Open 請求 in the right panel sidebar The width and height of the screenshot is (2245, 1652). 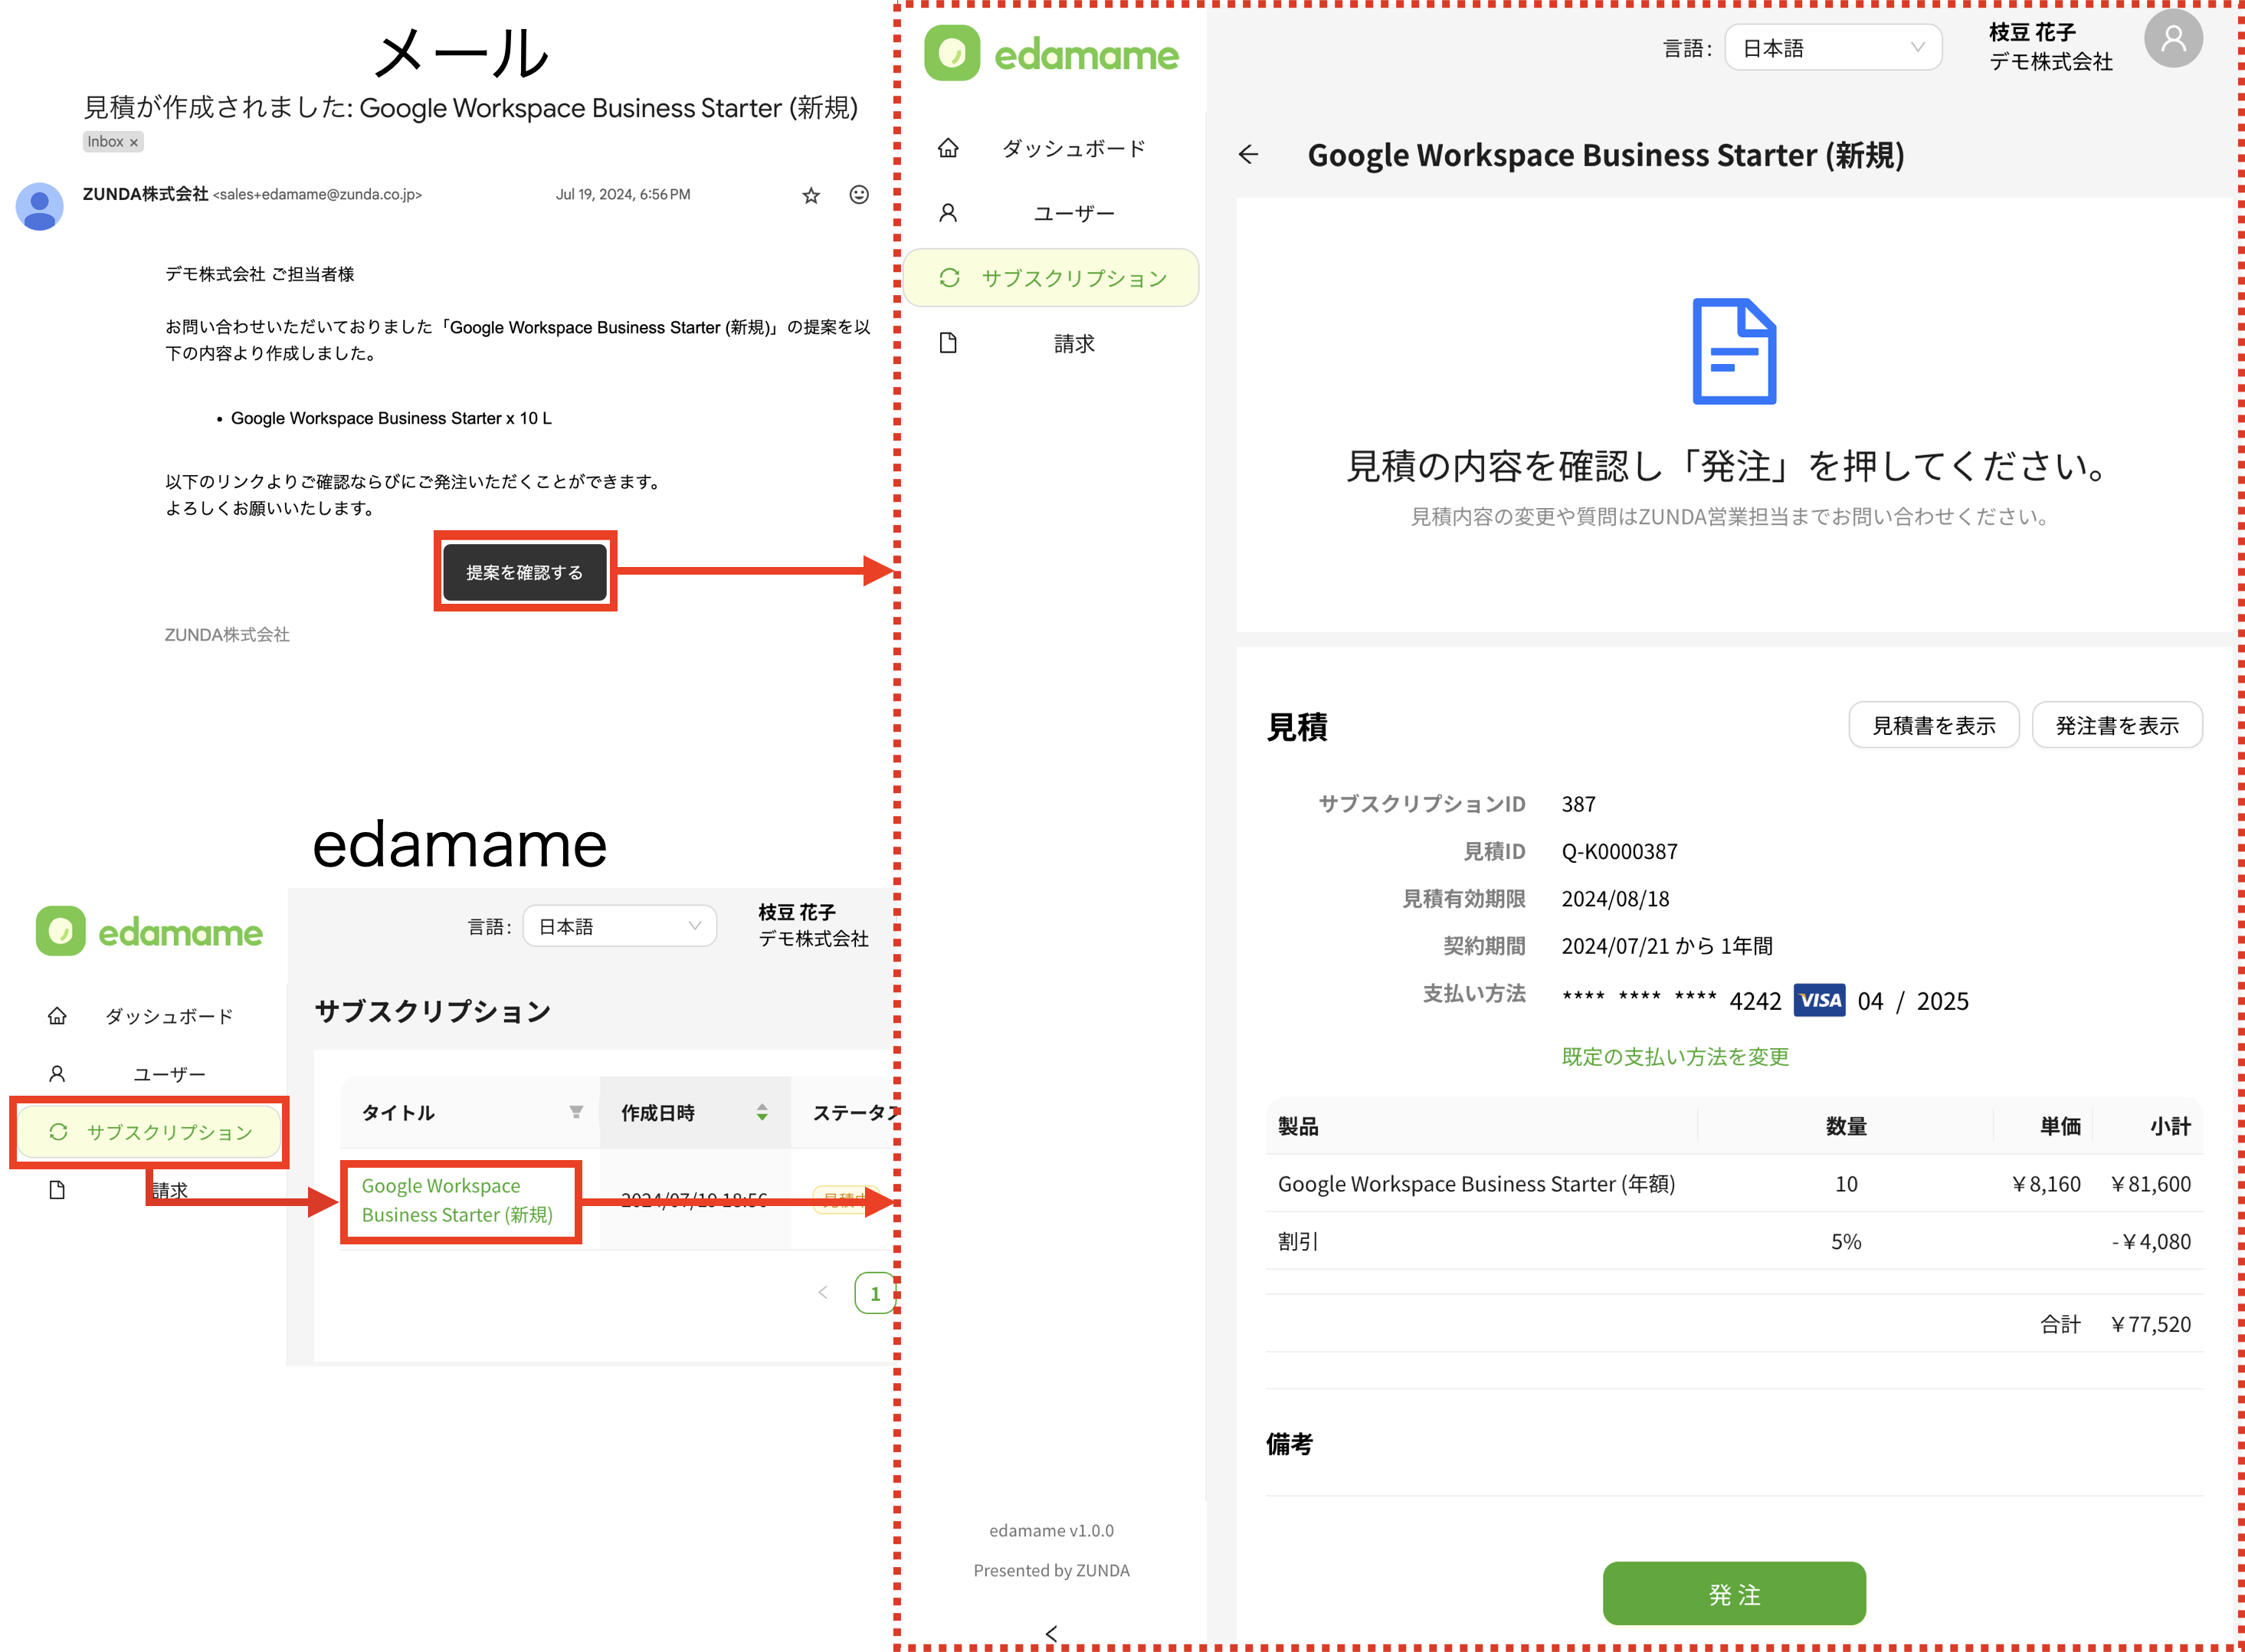(1073, 343)
